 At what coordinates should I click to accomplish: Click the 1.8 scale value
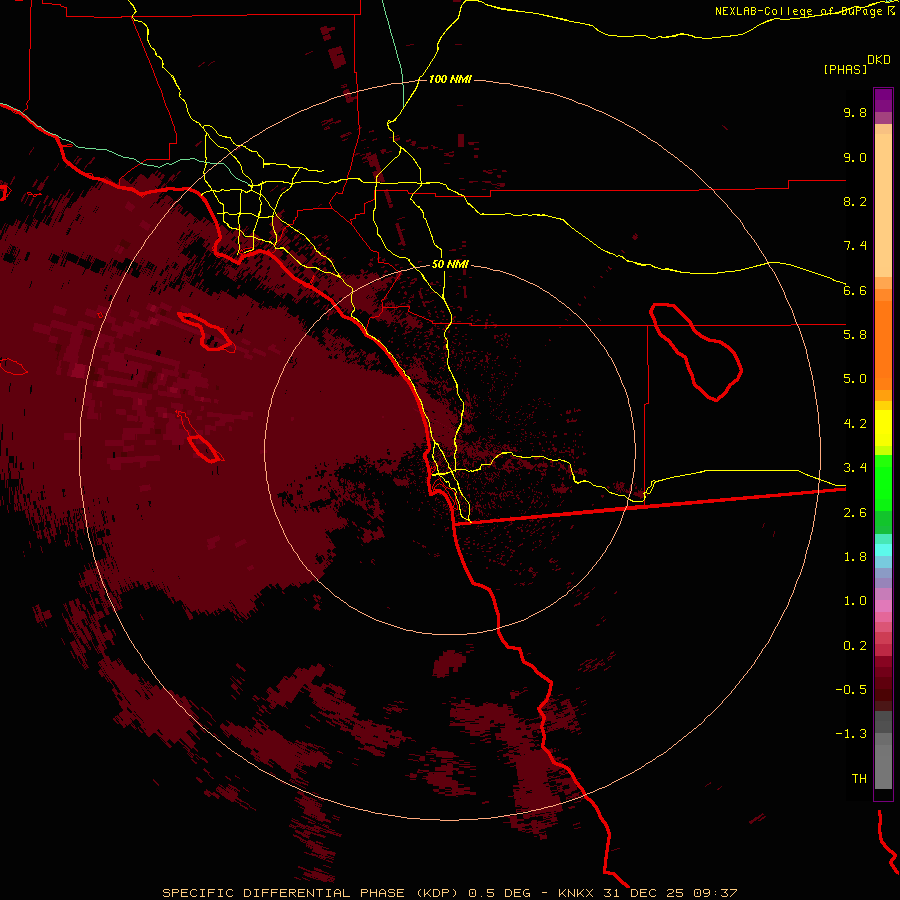(855, 557)
